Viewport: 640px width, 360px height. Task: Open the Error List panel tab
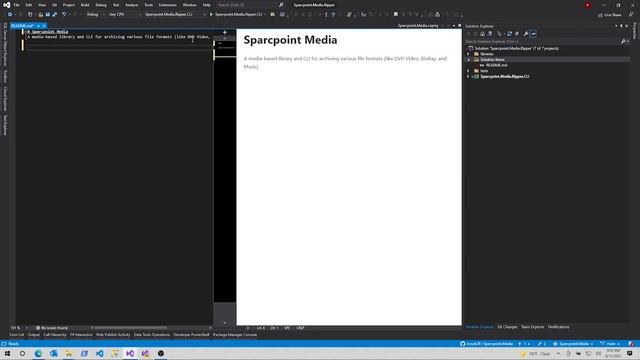click(x=17, y=335)
